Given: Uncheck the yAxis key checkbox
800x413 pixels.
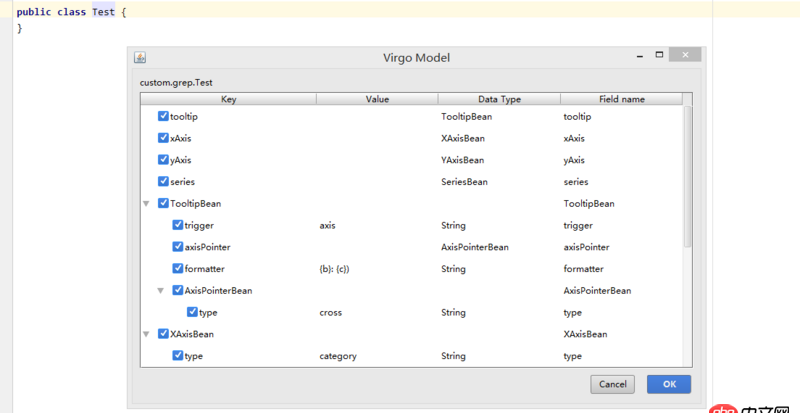Looking at the screenshot, I should click(x=163, y=159).
